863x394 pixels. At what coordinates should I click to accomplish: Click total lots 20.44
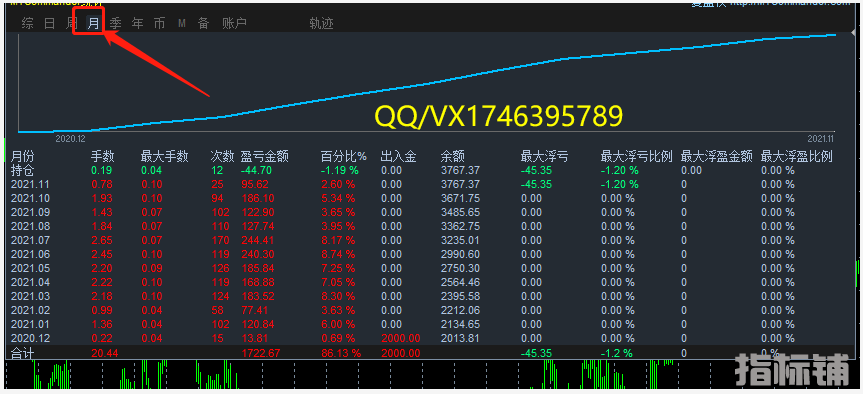tap(105, 353)
